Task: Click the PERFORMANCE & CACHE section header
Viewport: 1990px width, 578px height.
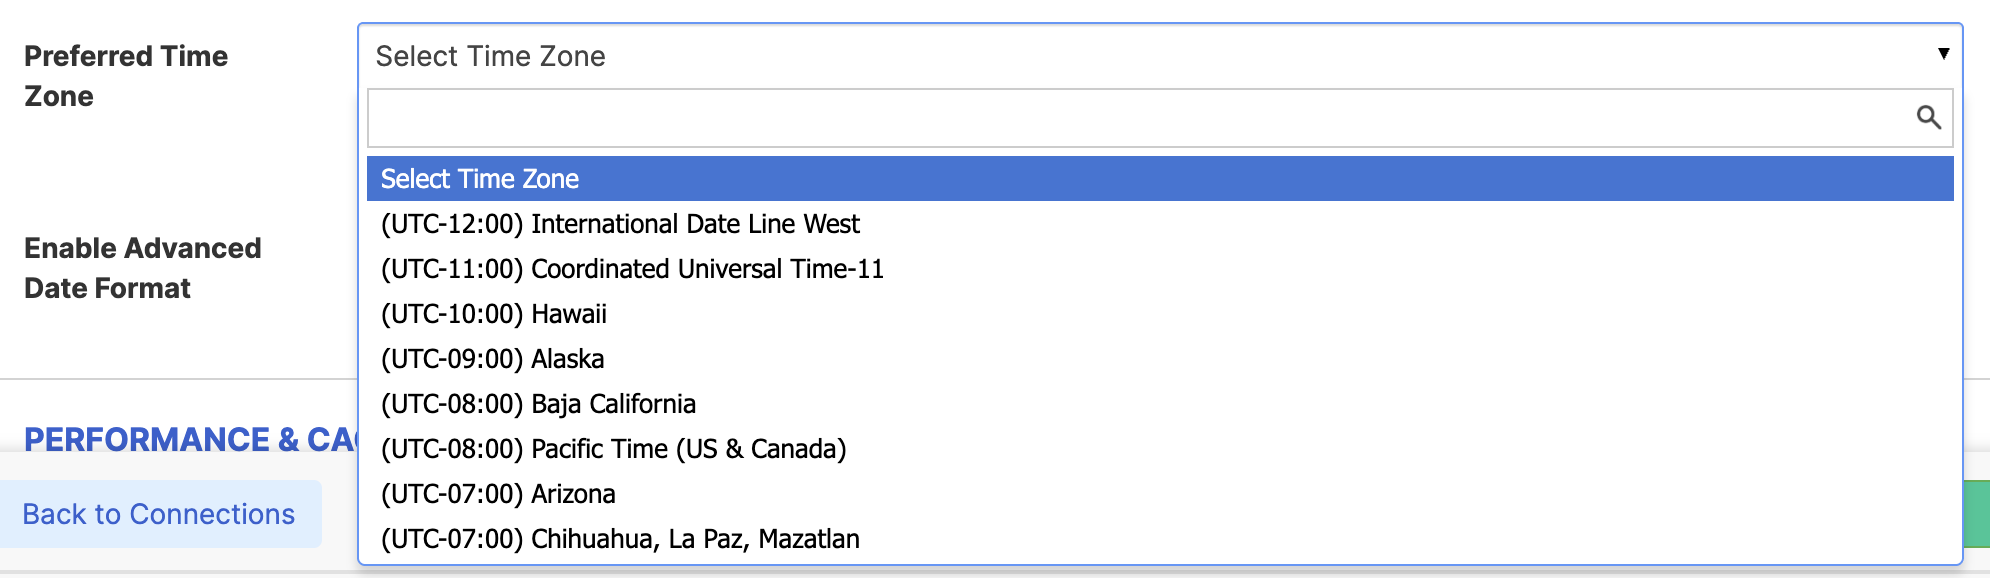Action: (x=190, y=439)
